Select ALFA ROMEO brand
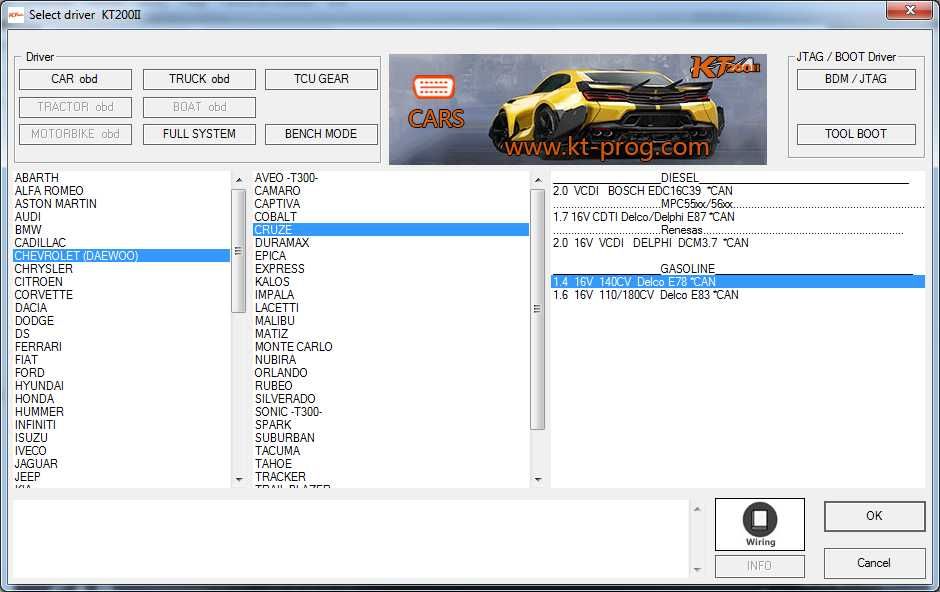 point(121,191)
